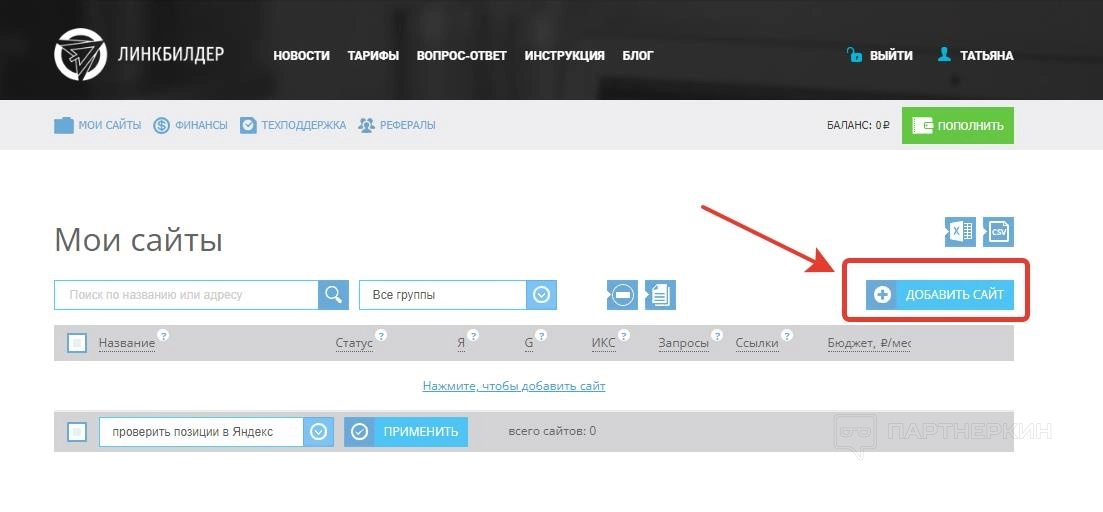Open Техподдержка section
The height and width of the screenshot is (512, 1103).
point(293,125)
